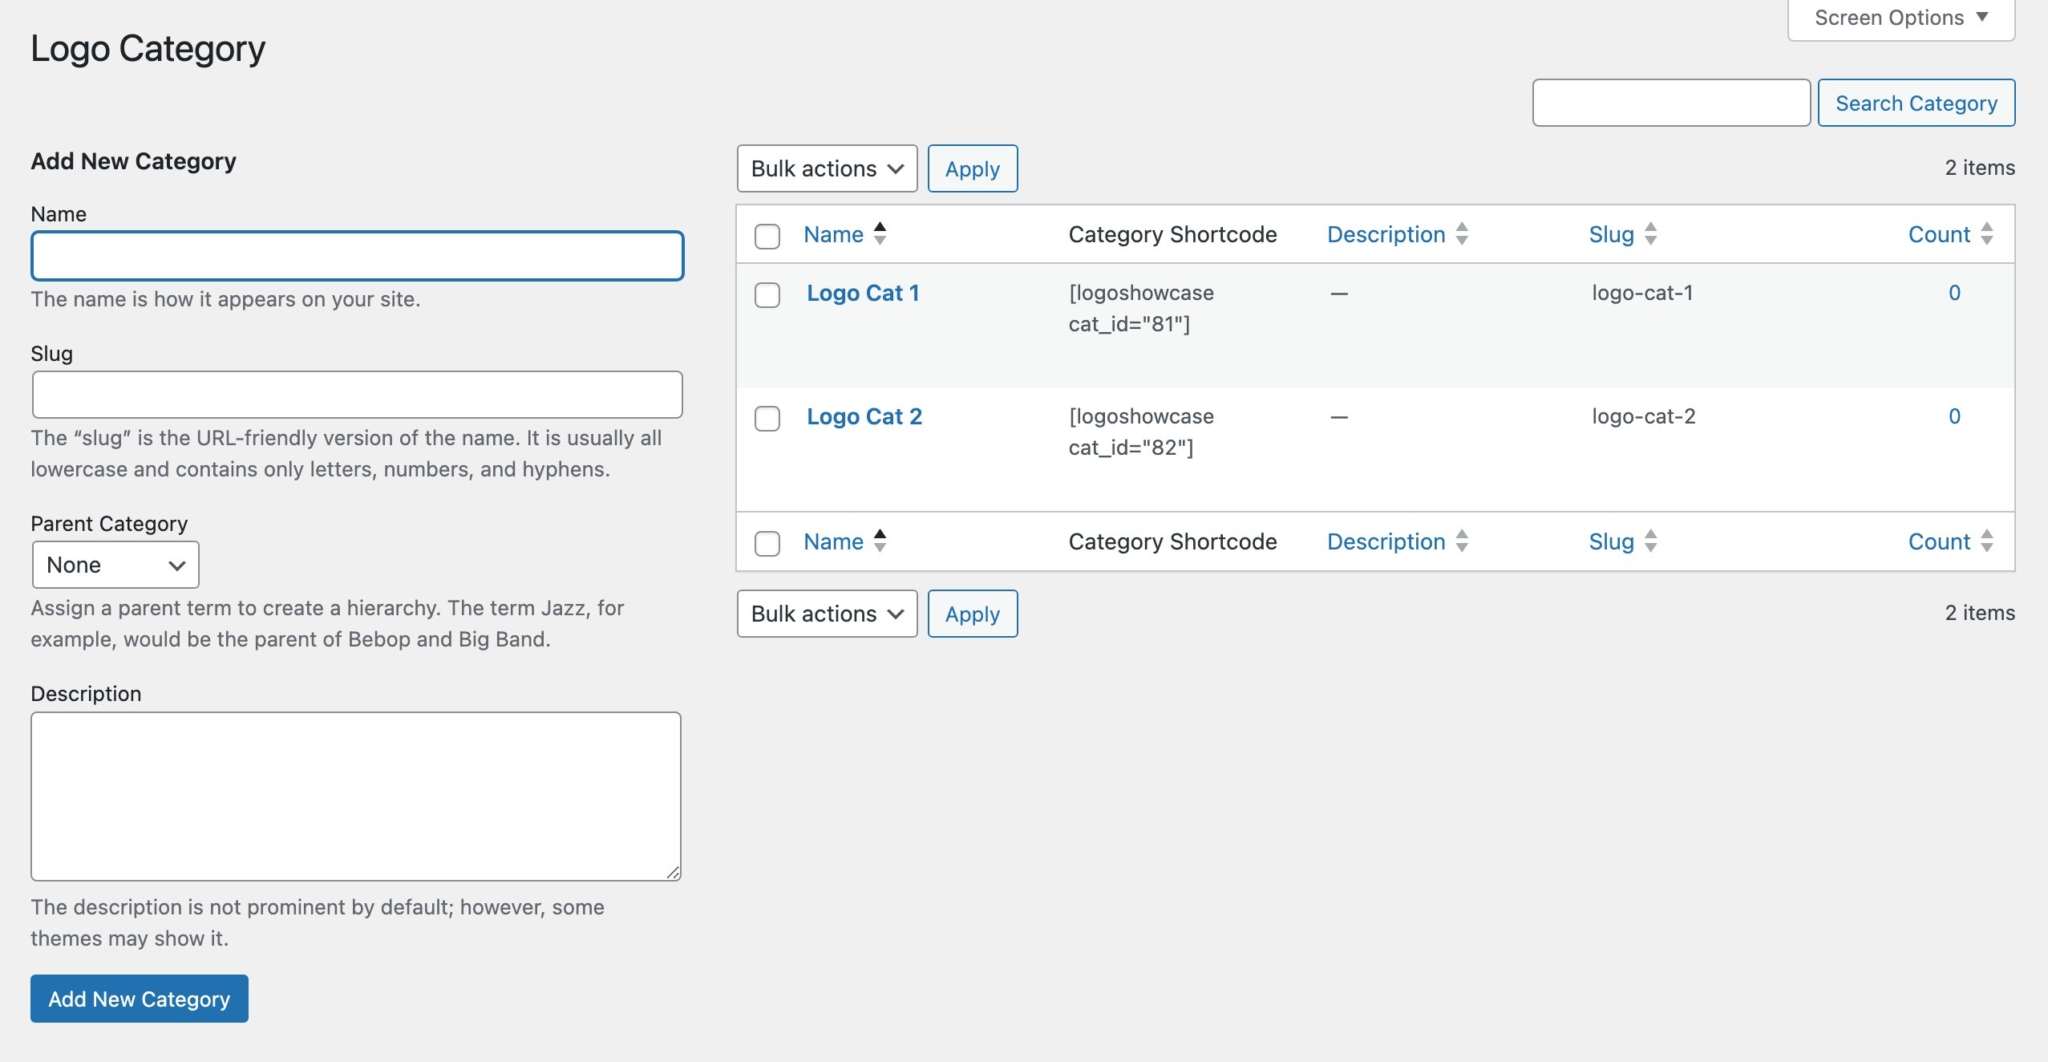
Task: Click the Slug link in the table footer
Action: (1611, 541)
